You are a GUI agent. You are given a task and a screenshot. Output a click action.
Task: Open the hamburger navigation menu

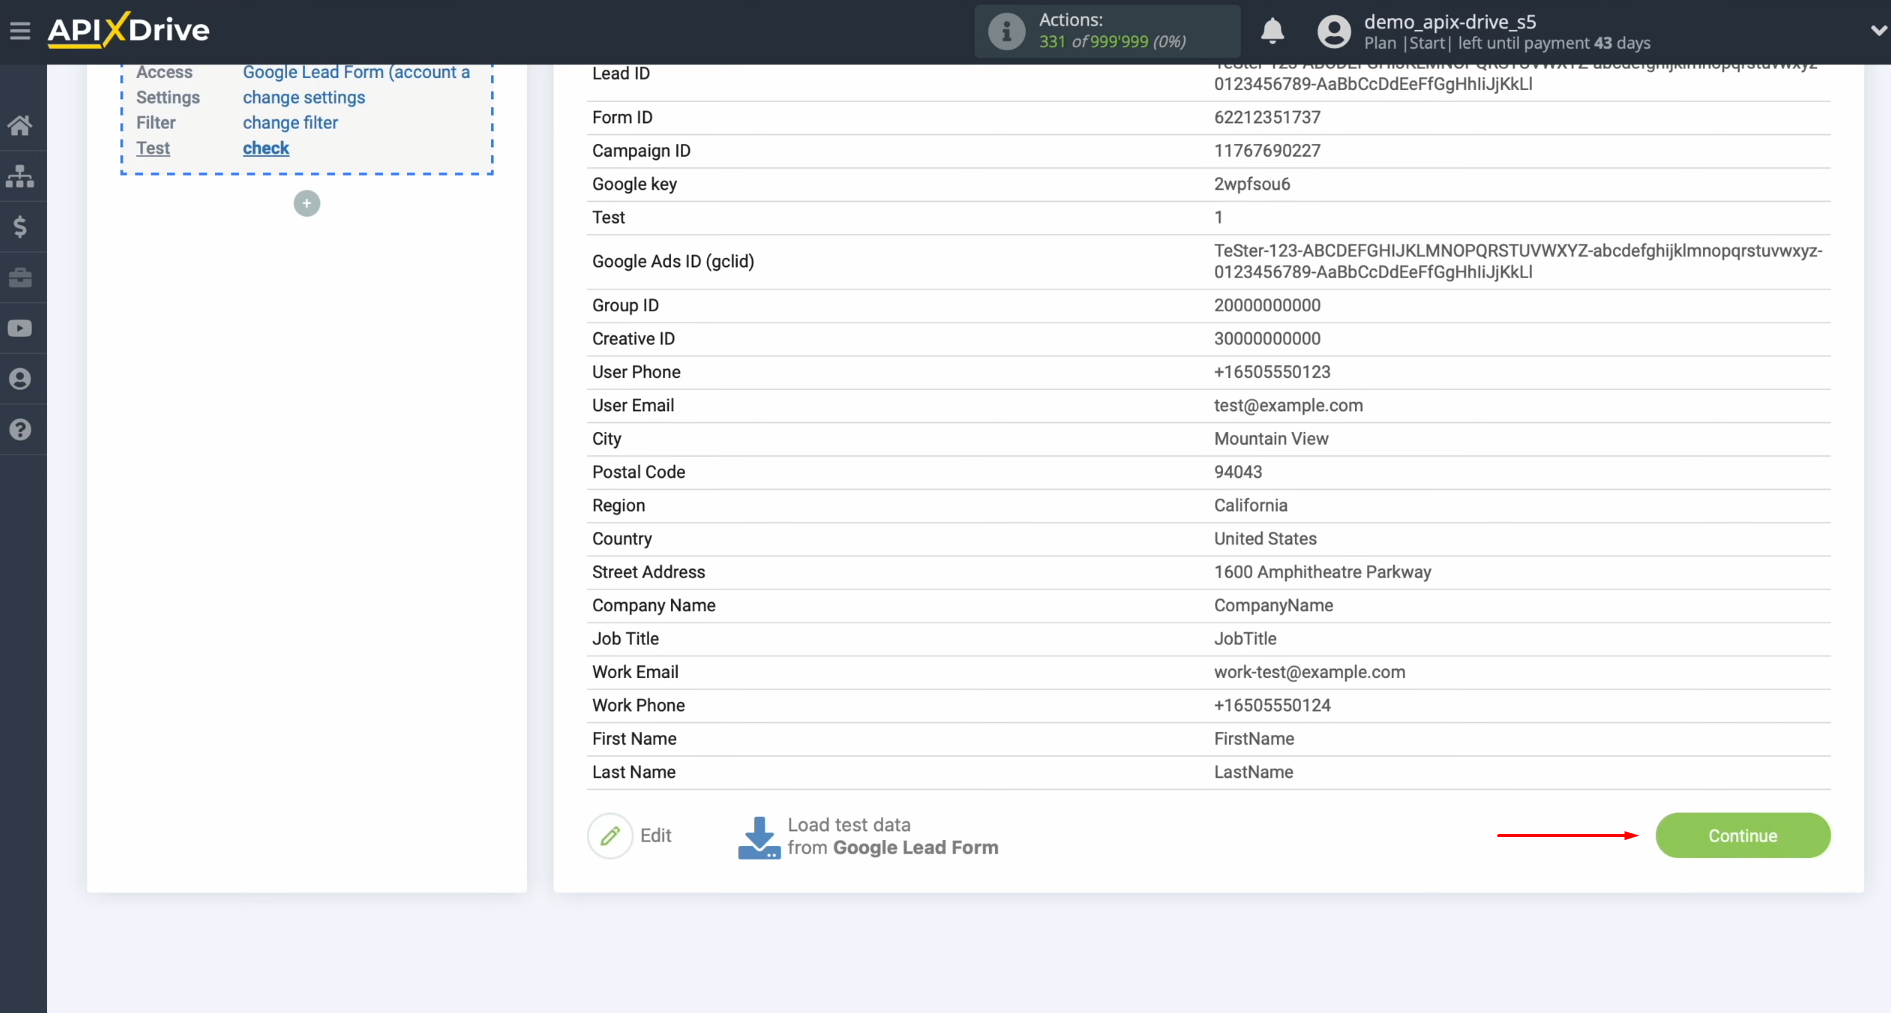(x=21, y=31)
